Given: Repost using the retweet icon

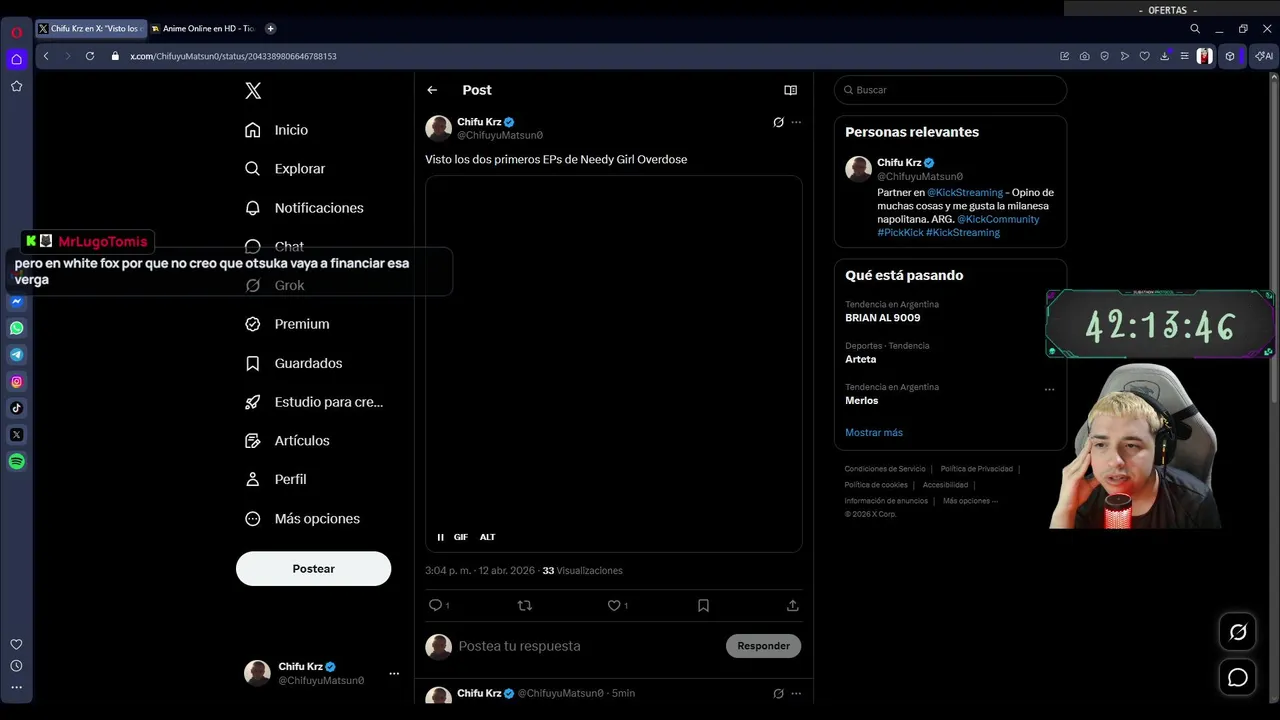Looking at the screenshot, I should click(524, 605).
